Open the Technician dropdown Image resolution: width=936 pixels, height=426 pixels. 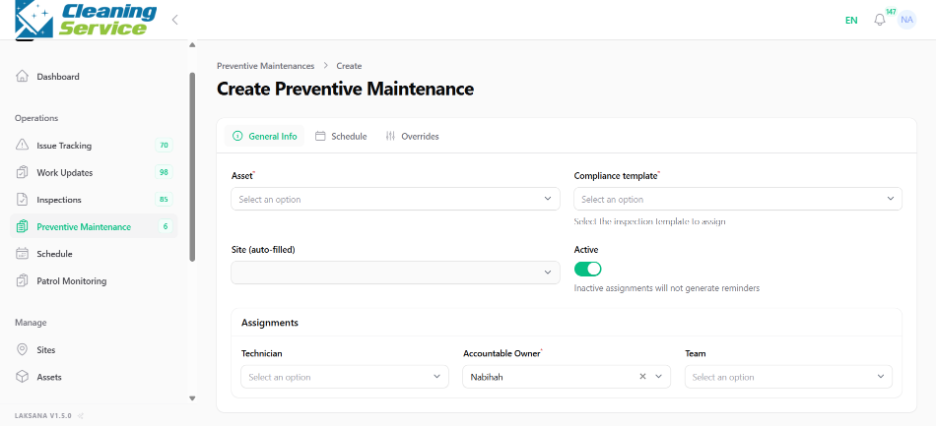point(344,376)
